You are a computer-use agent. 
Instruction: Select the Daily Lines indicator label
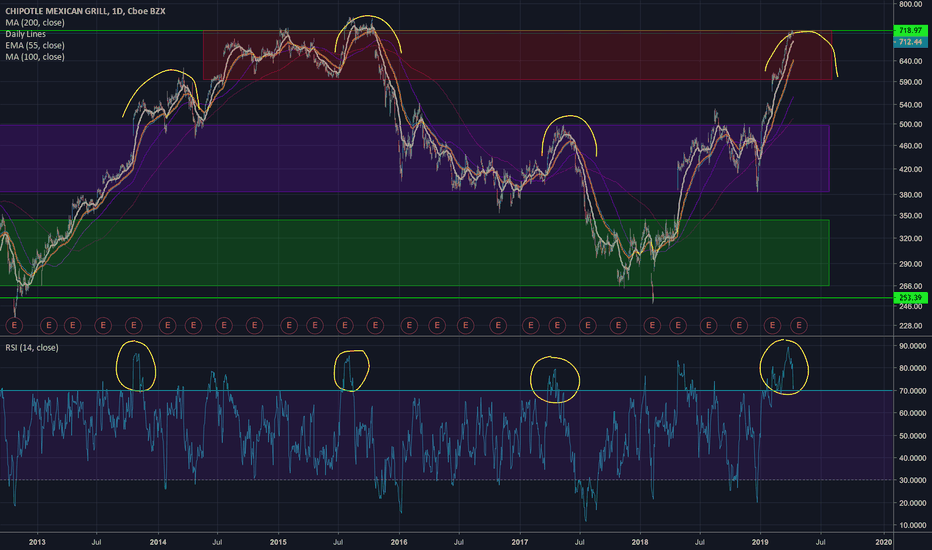(x=26, y=34)
